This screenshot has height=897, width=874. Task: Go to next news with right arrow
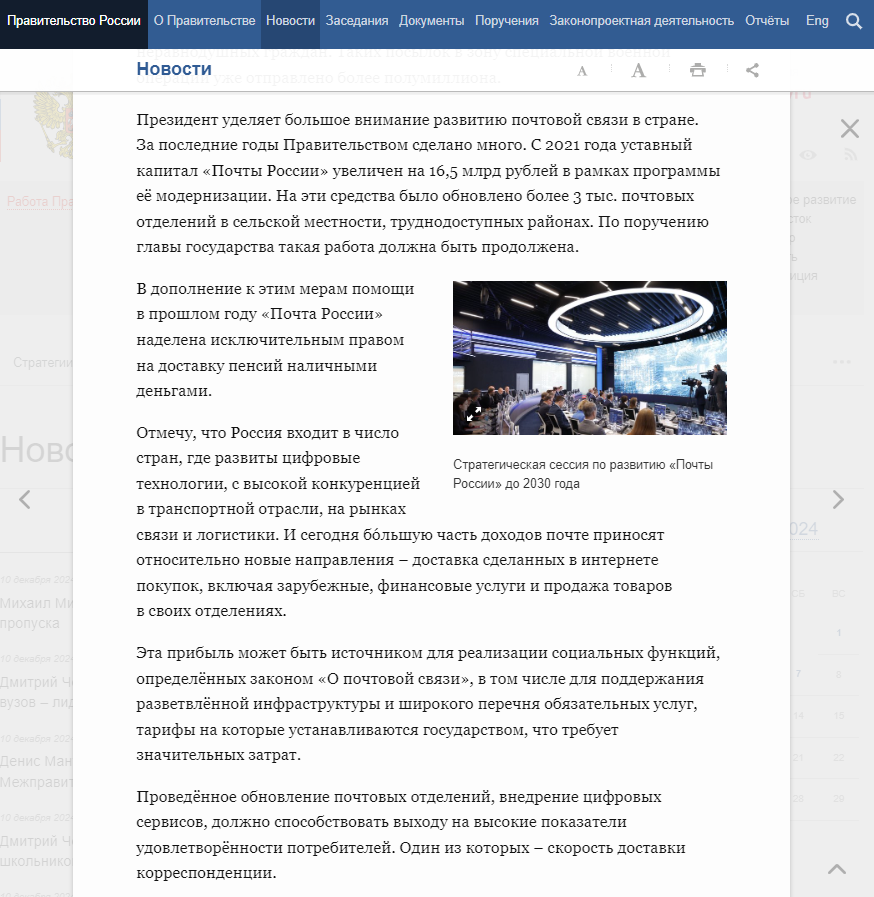pyautogui.click(x=838, y=499)
